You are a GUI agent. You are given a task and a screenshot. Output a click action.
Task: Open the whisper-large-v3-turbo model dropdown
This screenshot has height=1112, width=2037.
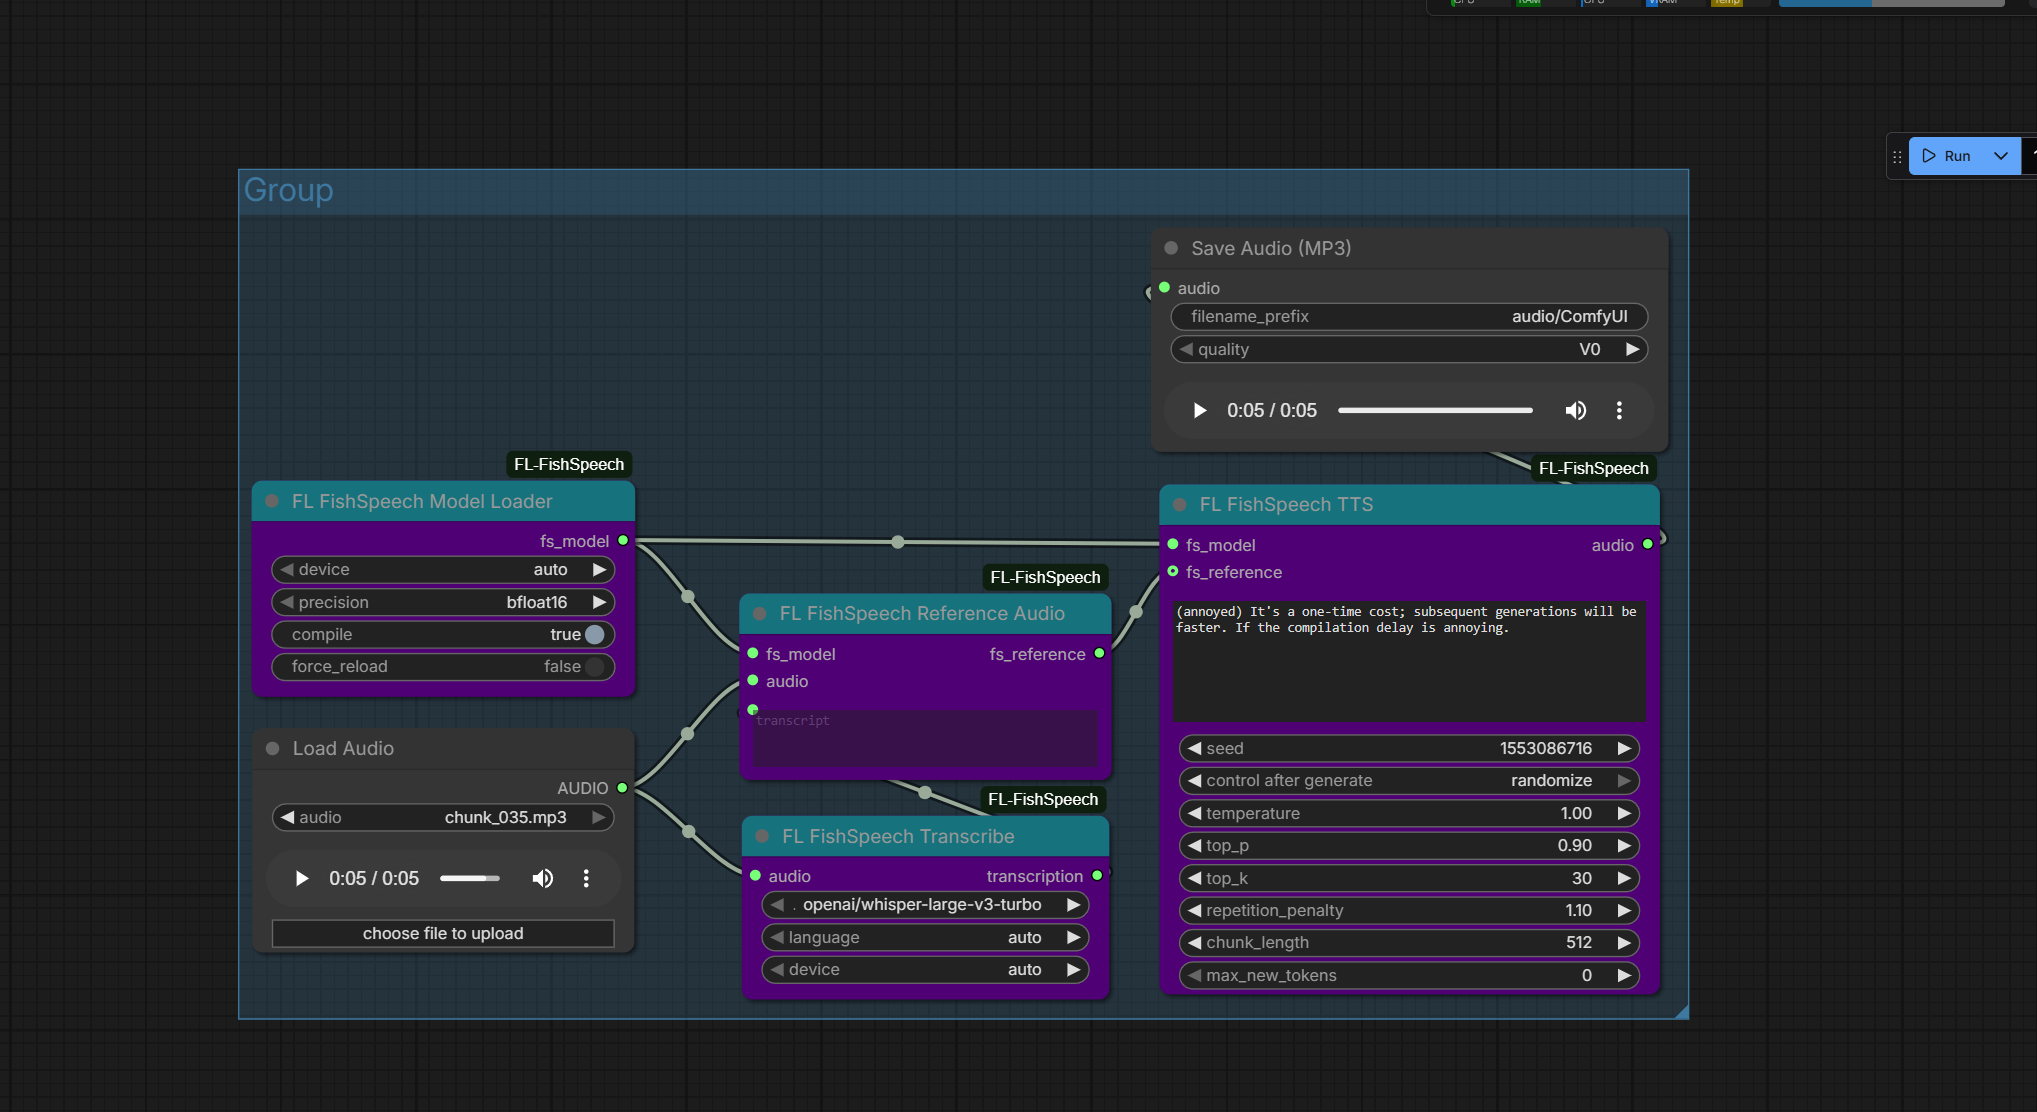tap(925, 904)
